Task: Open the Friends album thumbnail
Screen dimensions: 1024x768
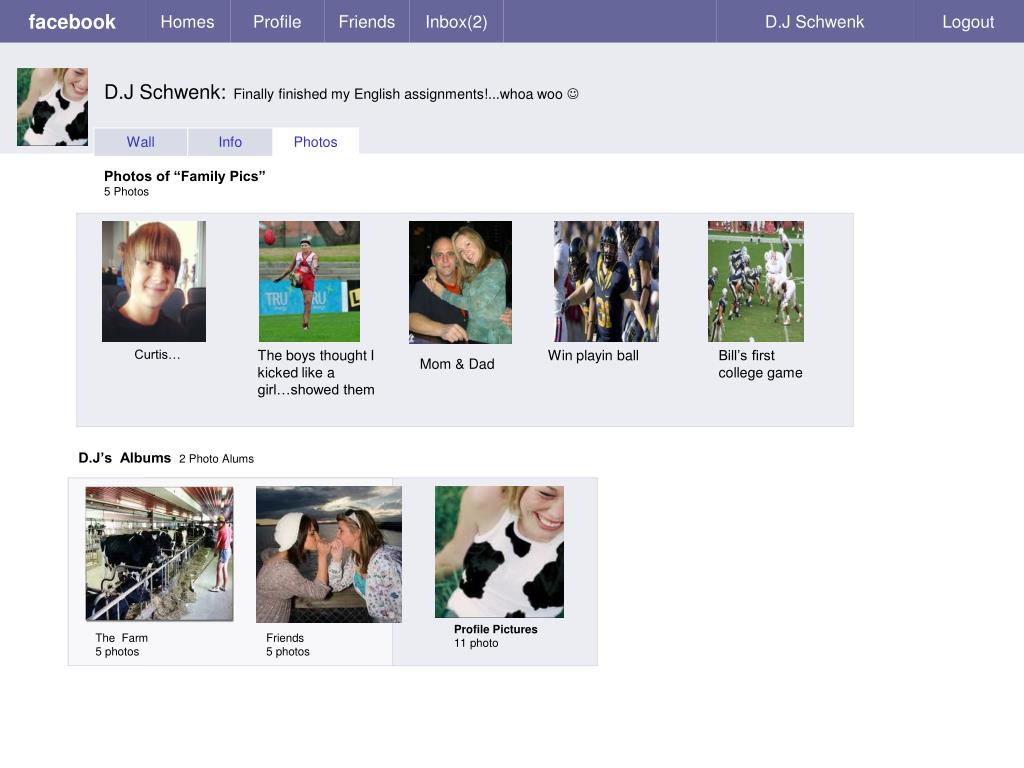Action: [x=328, y=554]
